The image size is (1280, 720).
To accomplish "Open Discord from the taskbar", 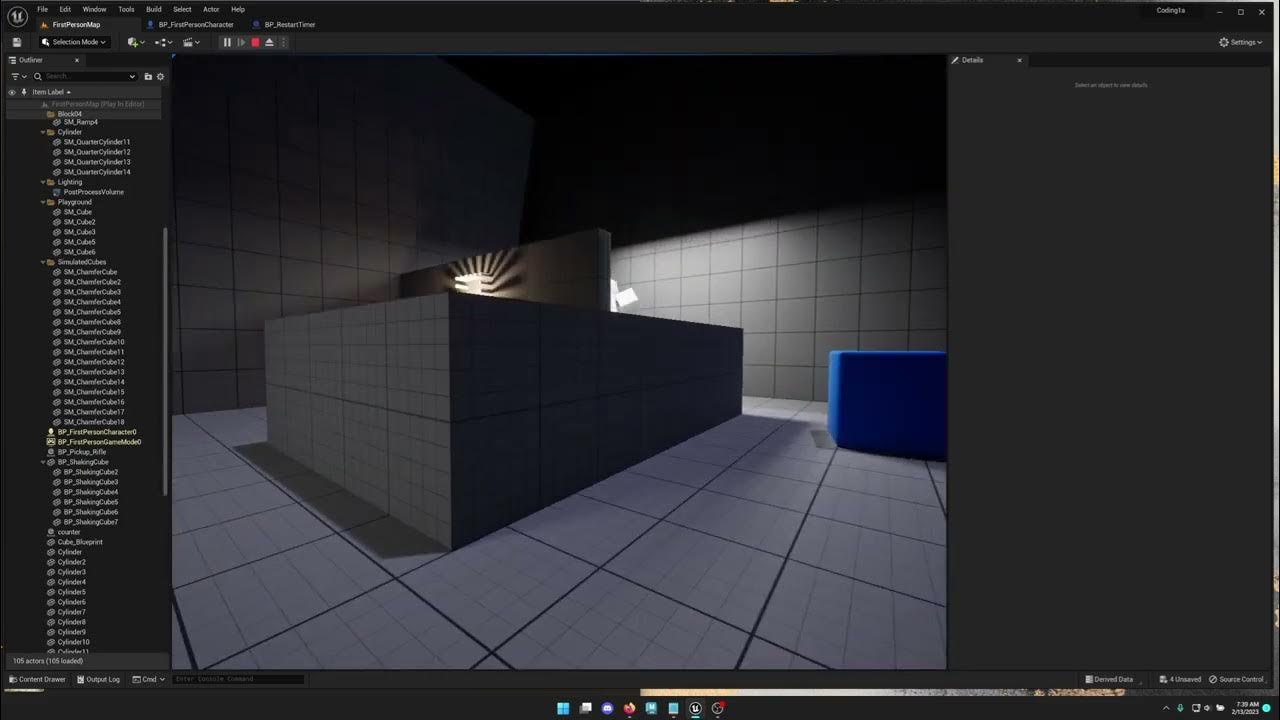I will [x=607, y=708].
